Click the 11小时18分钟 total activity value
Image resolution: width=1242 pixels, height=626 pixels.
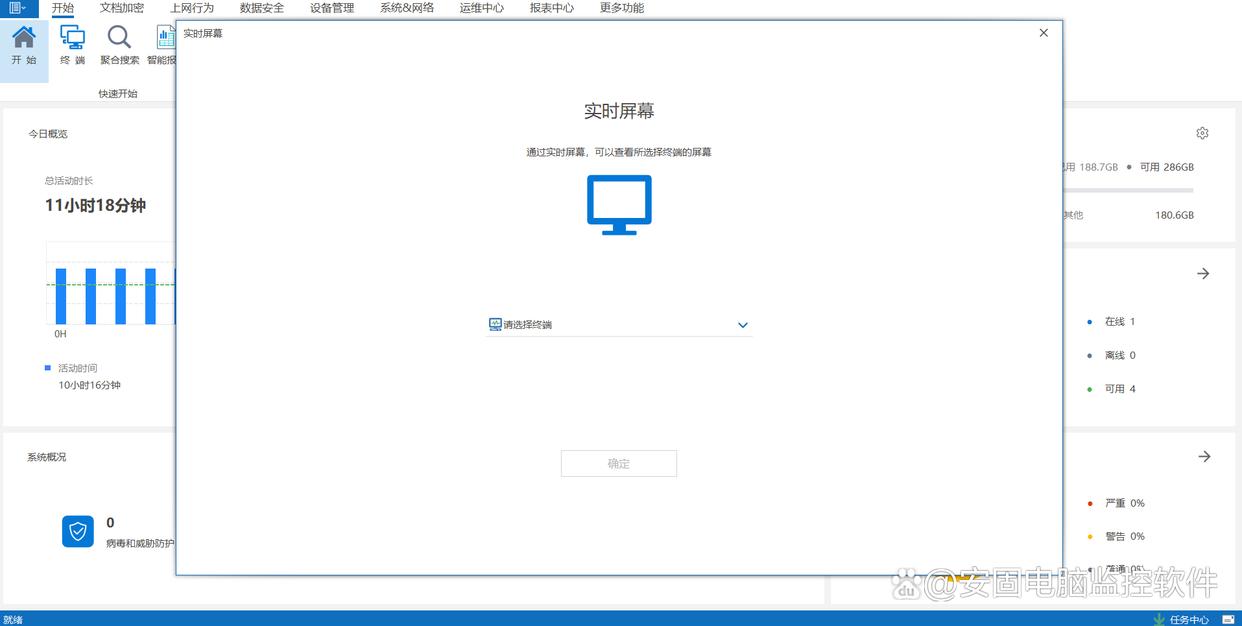click(95, 205)
